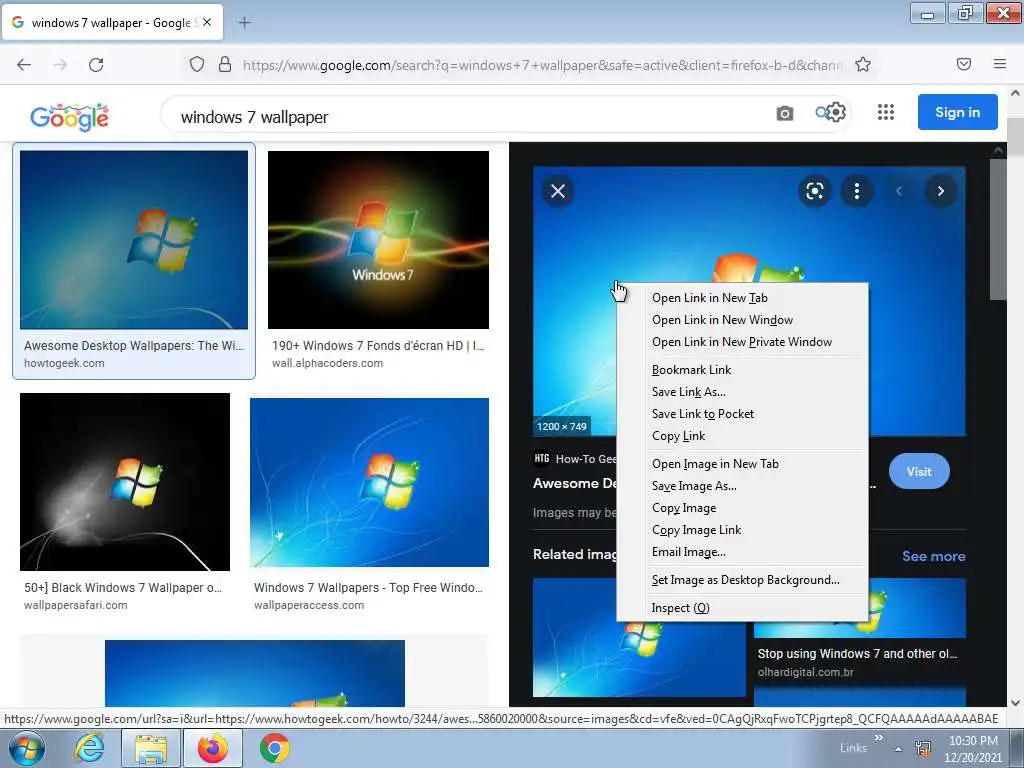Viewport: 1024px width, 768px height.
Task: Select the howtogeek.com wallpaper thumbnail
Action: pos(134,240)
